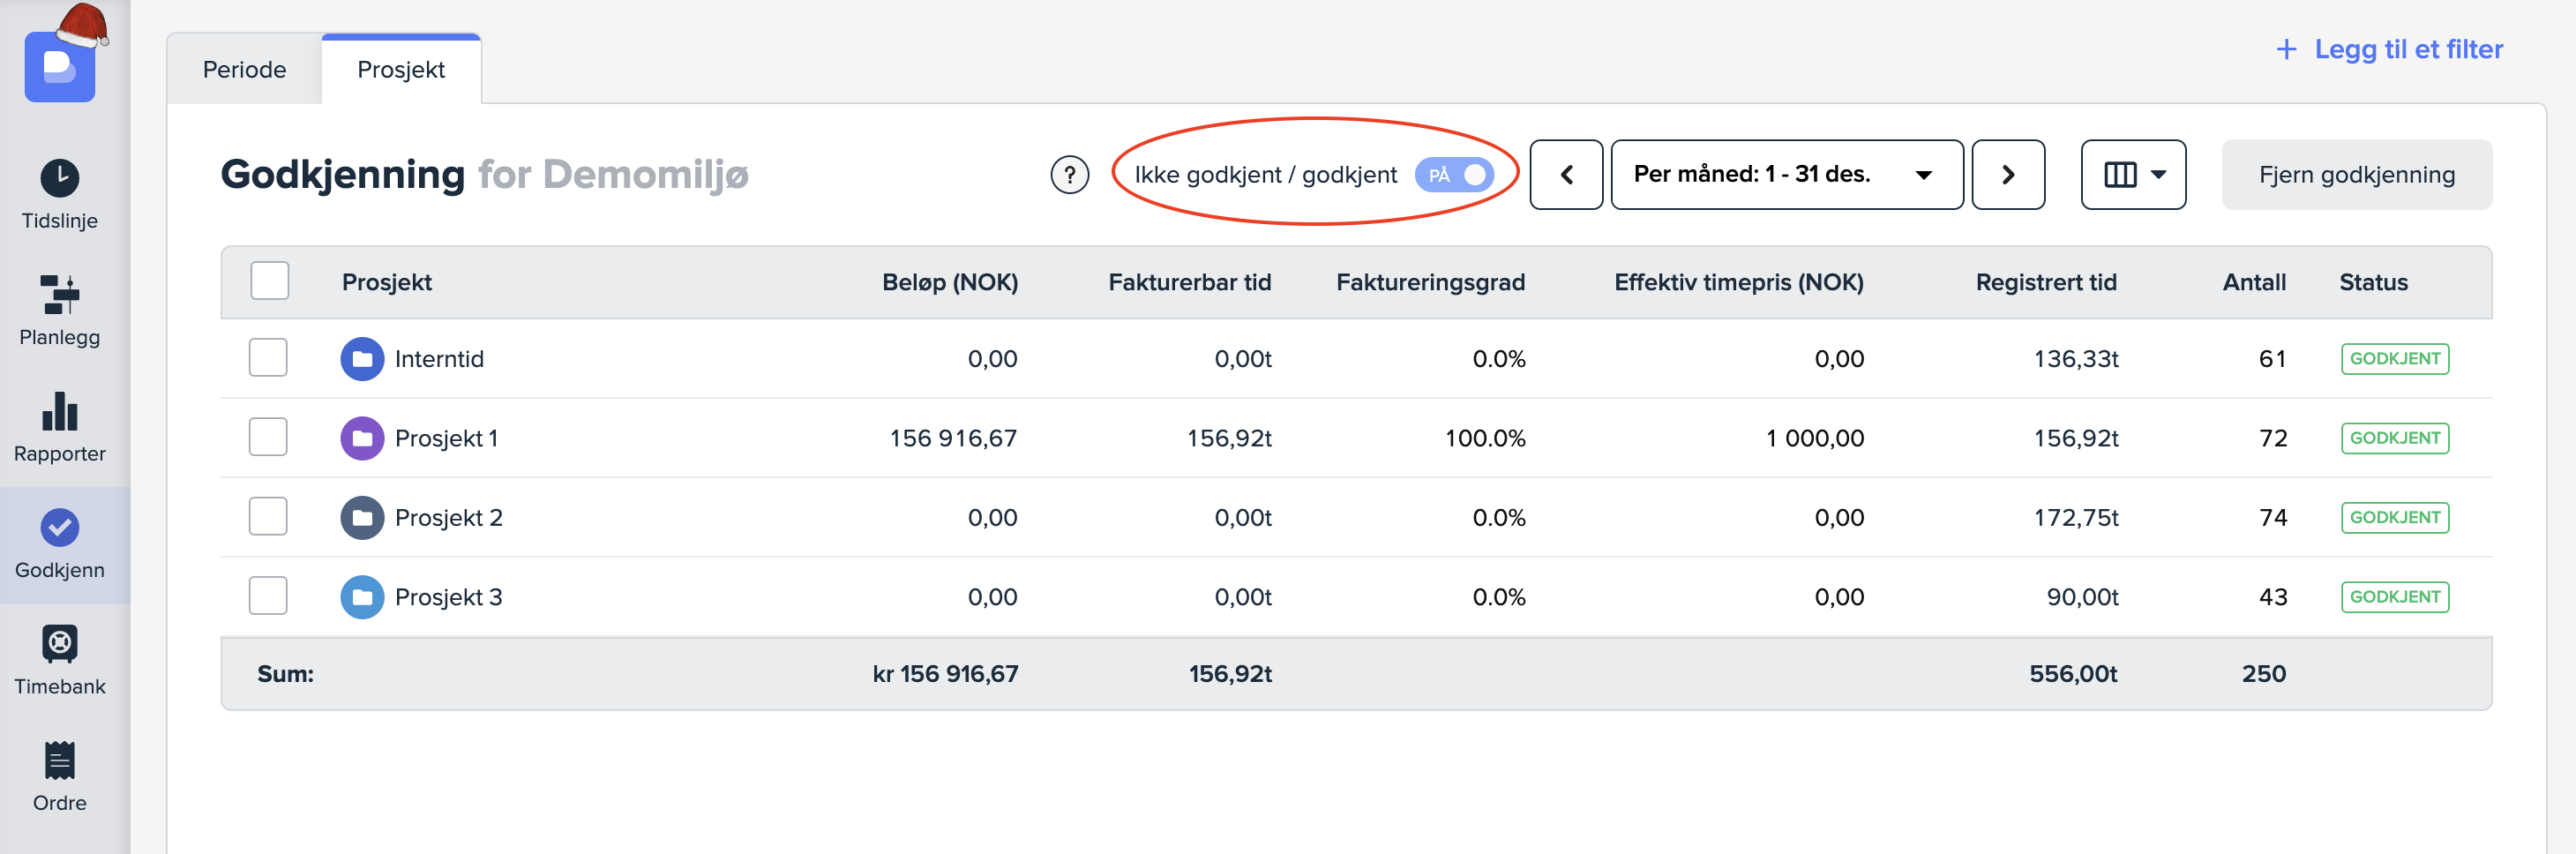Check the select-all checkbox in header

(x=269, y=281)
